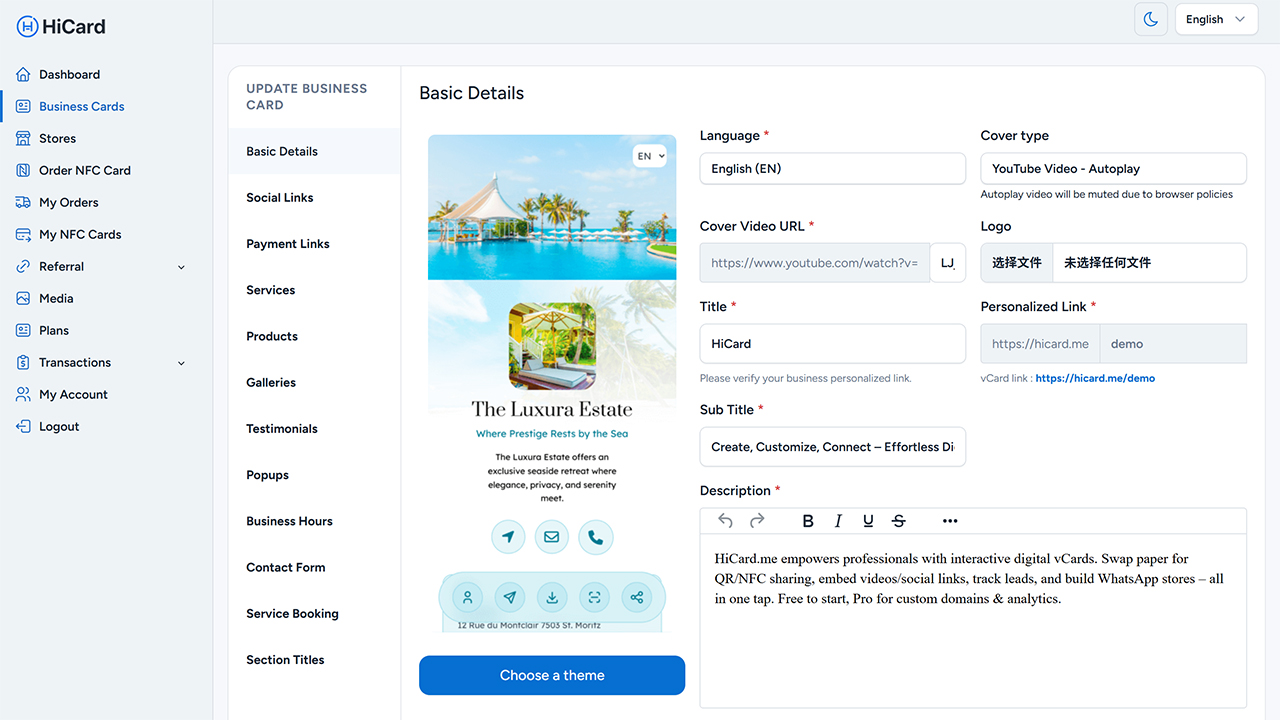
Task: Click the download icon in the preview bar
Action: pos(552,598)
